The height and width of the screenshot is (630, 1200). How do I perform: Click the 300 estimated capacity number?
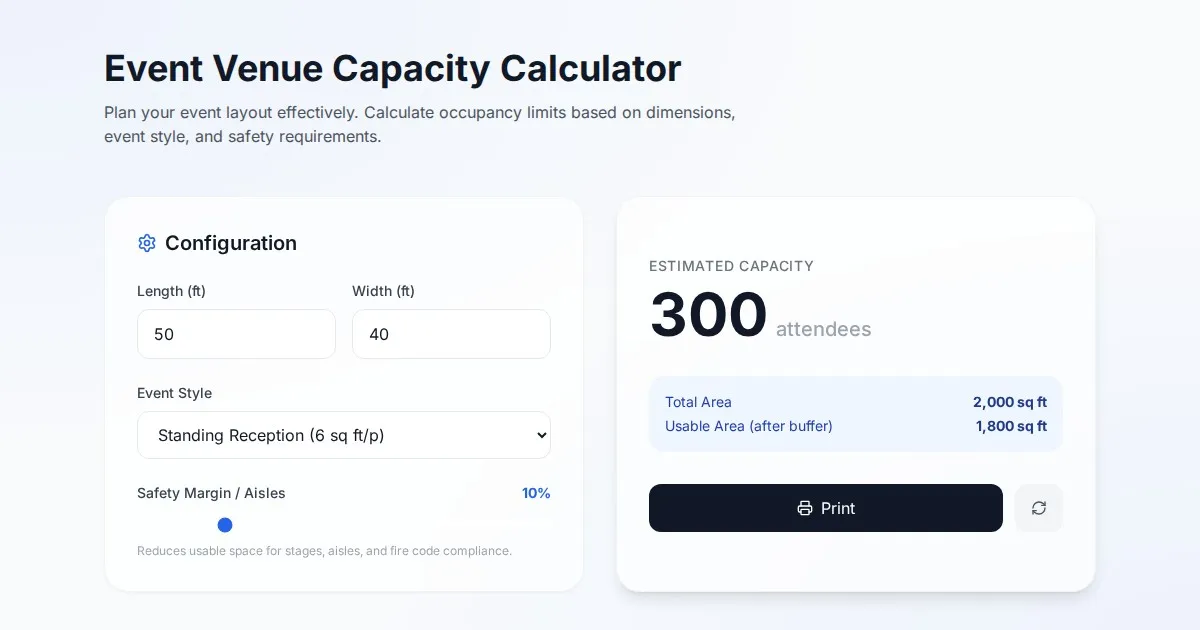pos(708,315)
